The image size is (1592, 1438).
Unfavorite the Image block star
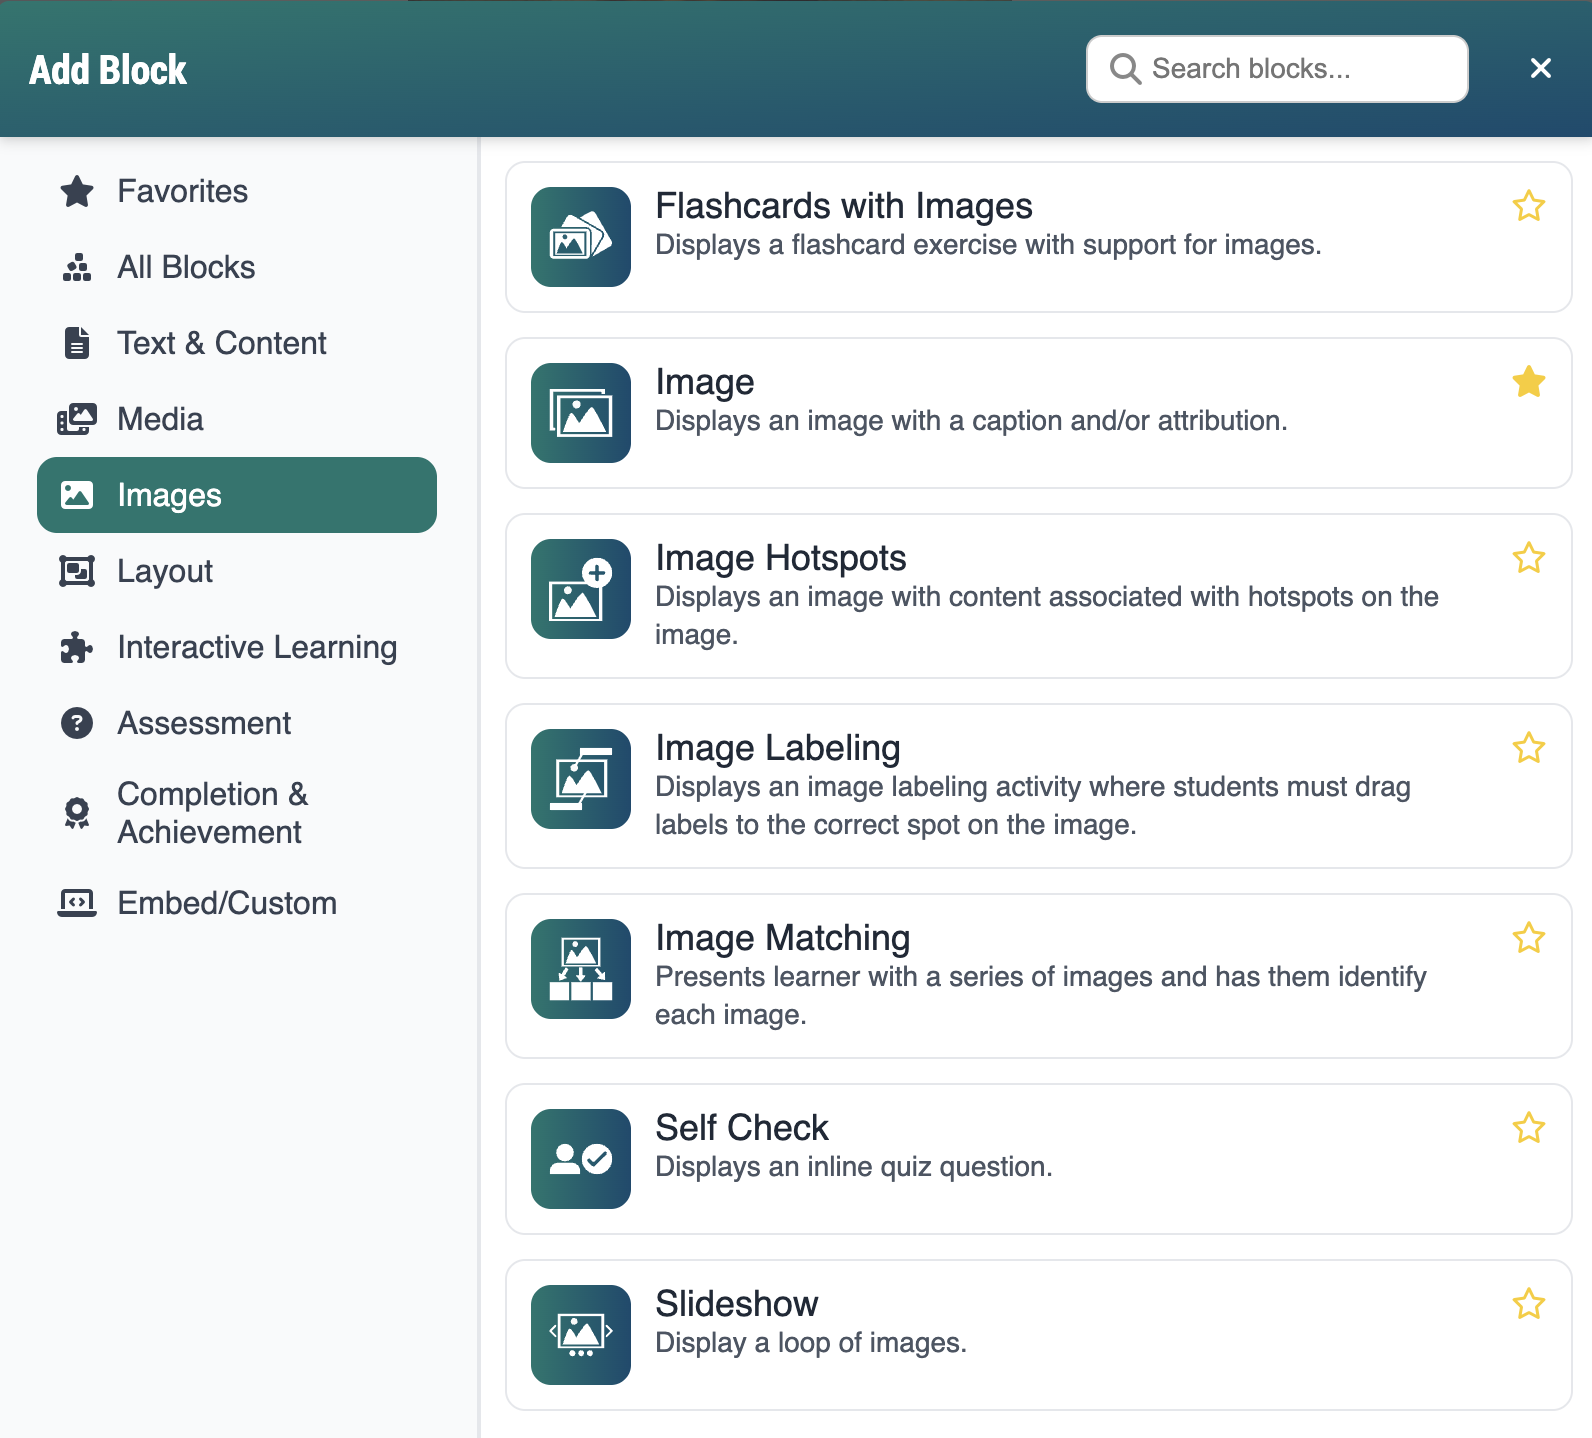click(x=1529, y=382)
